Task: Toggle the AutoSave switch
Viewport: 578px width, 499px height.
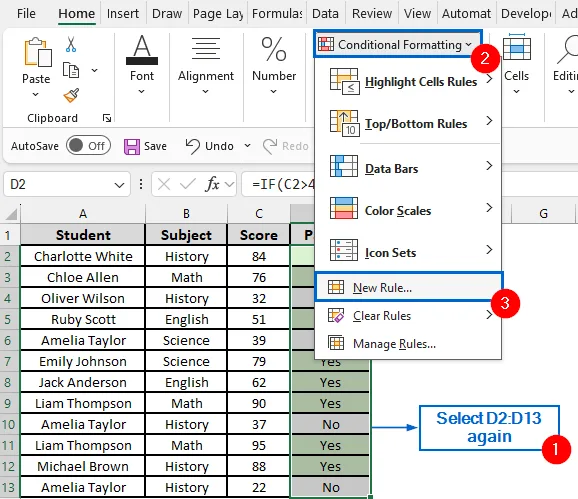Action: 88,146
